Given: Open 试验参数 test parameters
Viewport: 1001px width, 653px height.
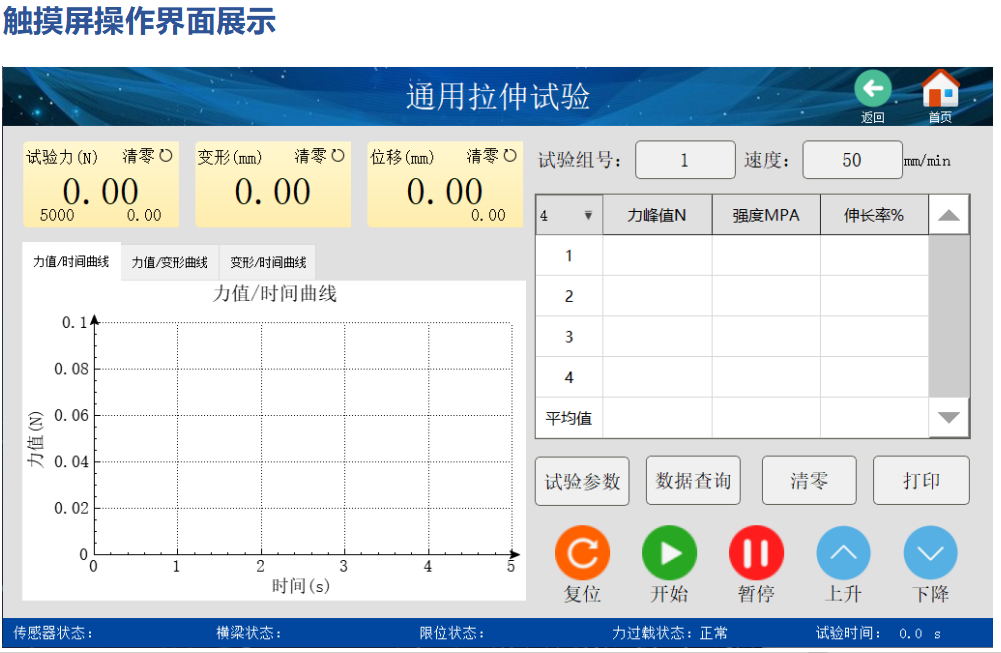Looking at the screenshot, I should [582, 481].
